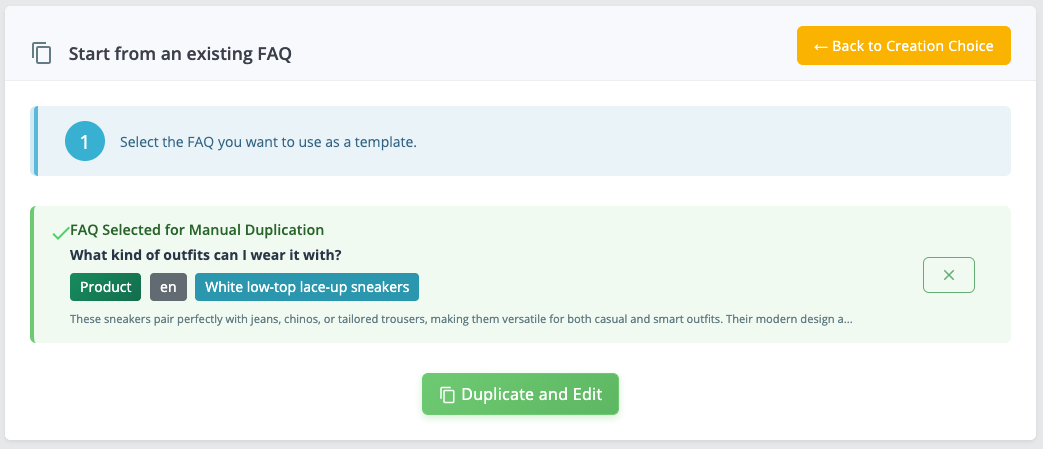Click the White low-top lace-up sneakers tag
Viewport: 1043px width, 449px height.
[x=307, y=287]
